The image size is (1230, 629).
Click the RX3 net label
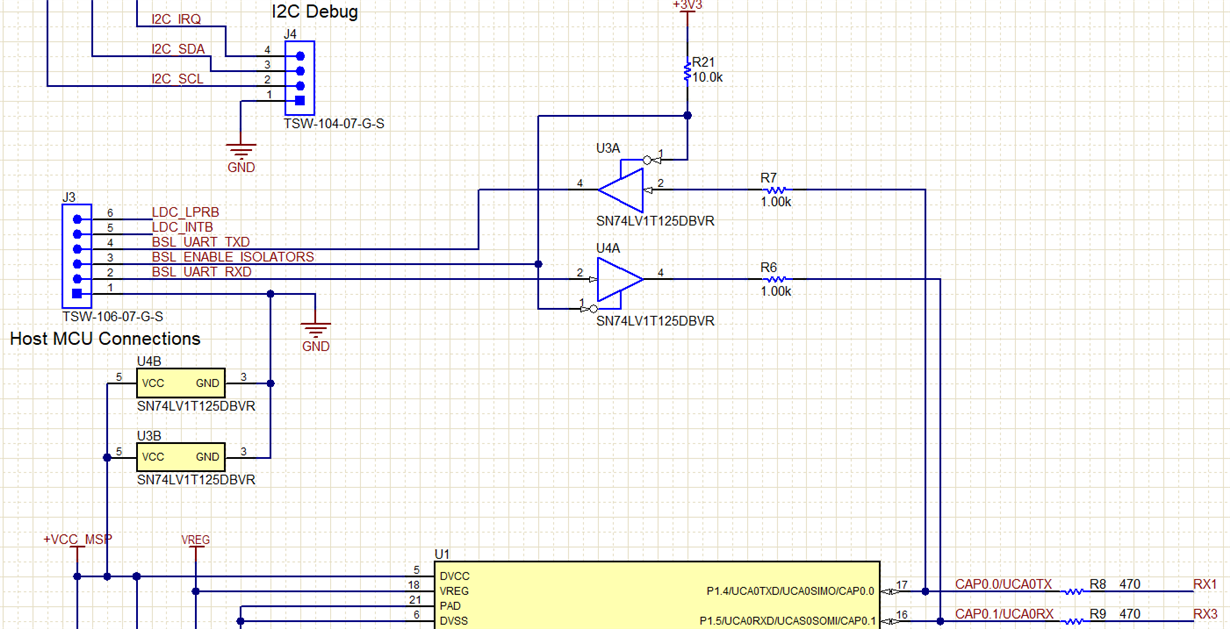1205,614
